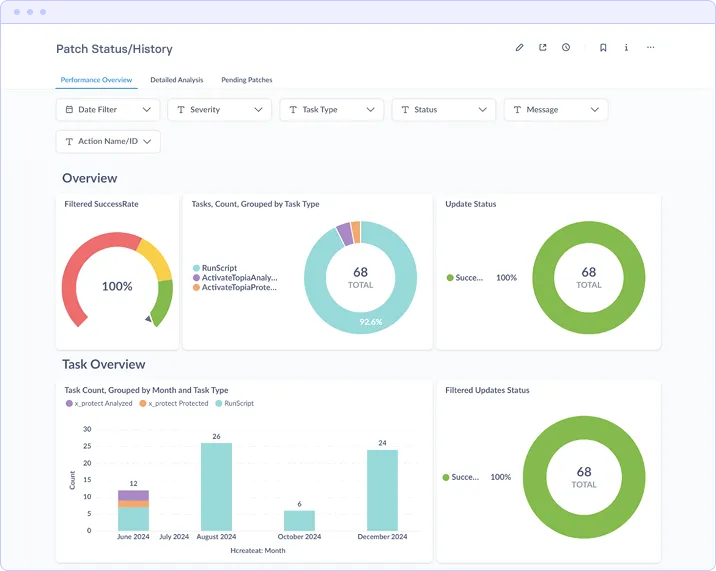Expand the Severity filter dropdown
This screenshot has height=571, width=716.
[x=220, y=110]
